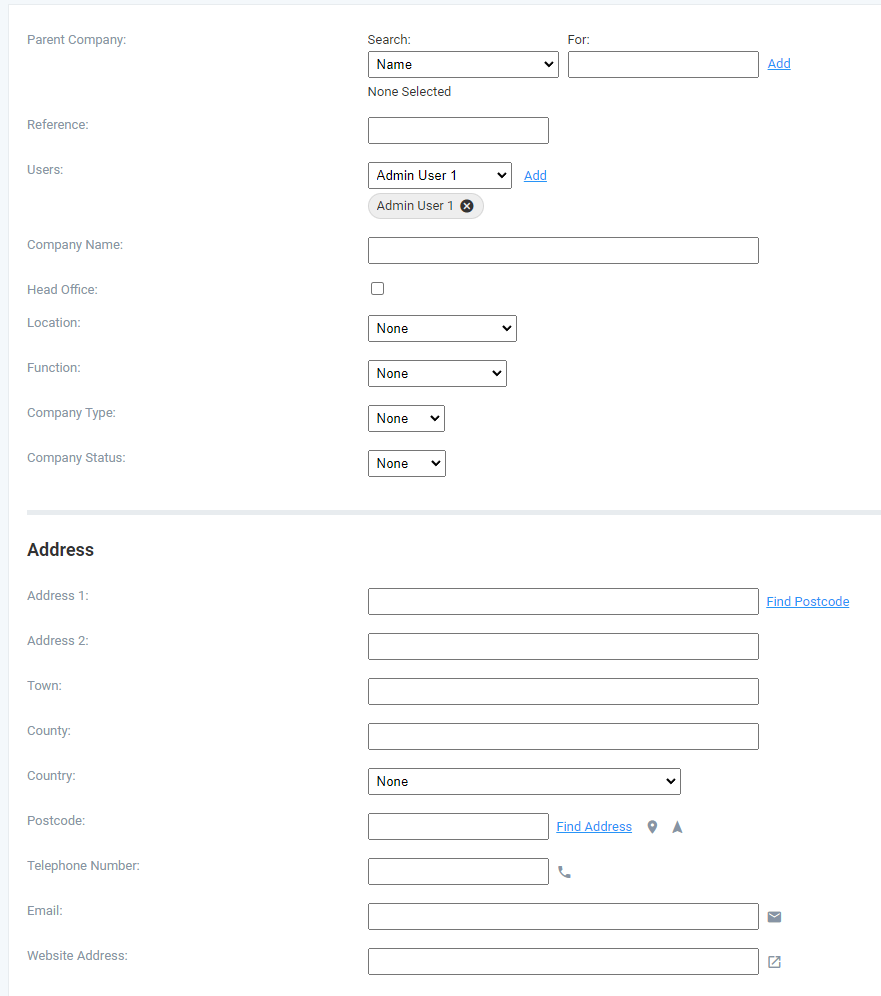Click the Find Address link

594,826
